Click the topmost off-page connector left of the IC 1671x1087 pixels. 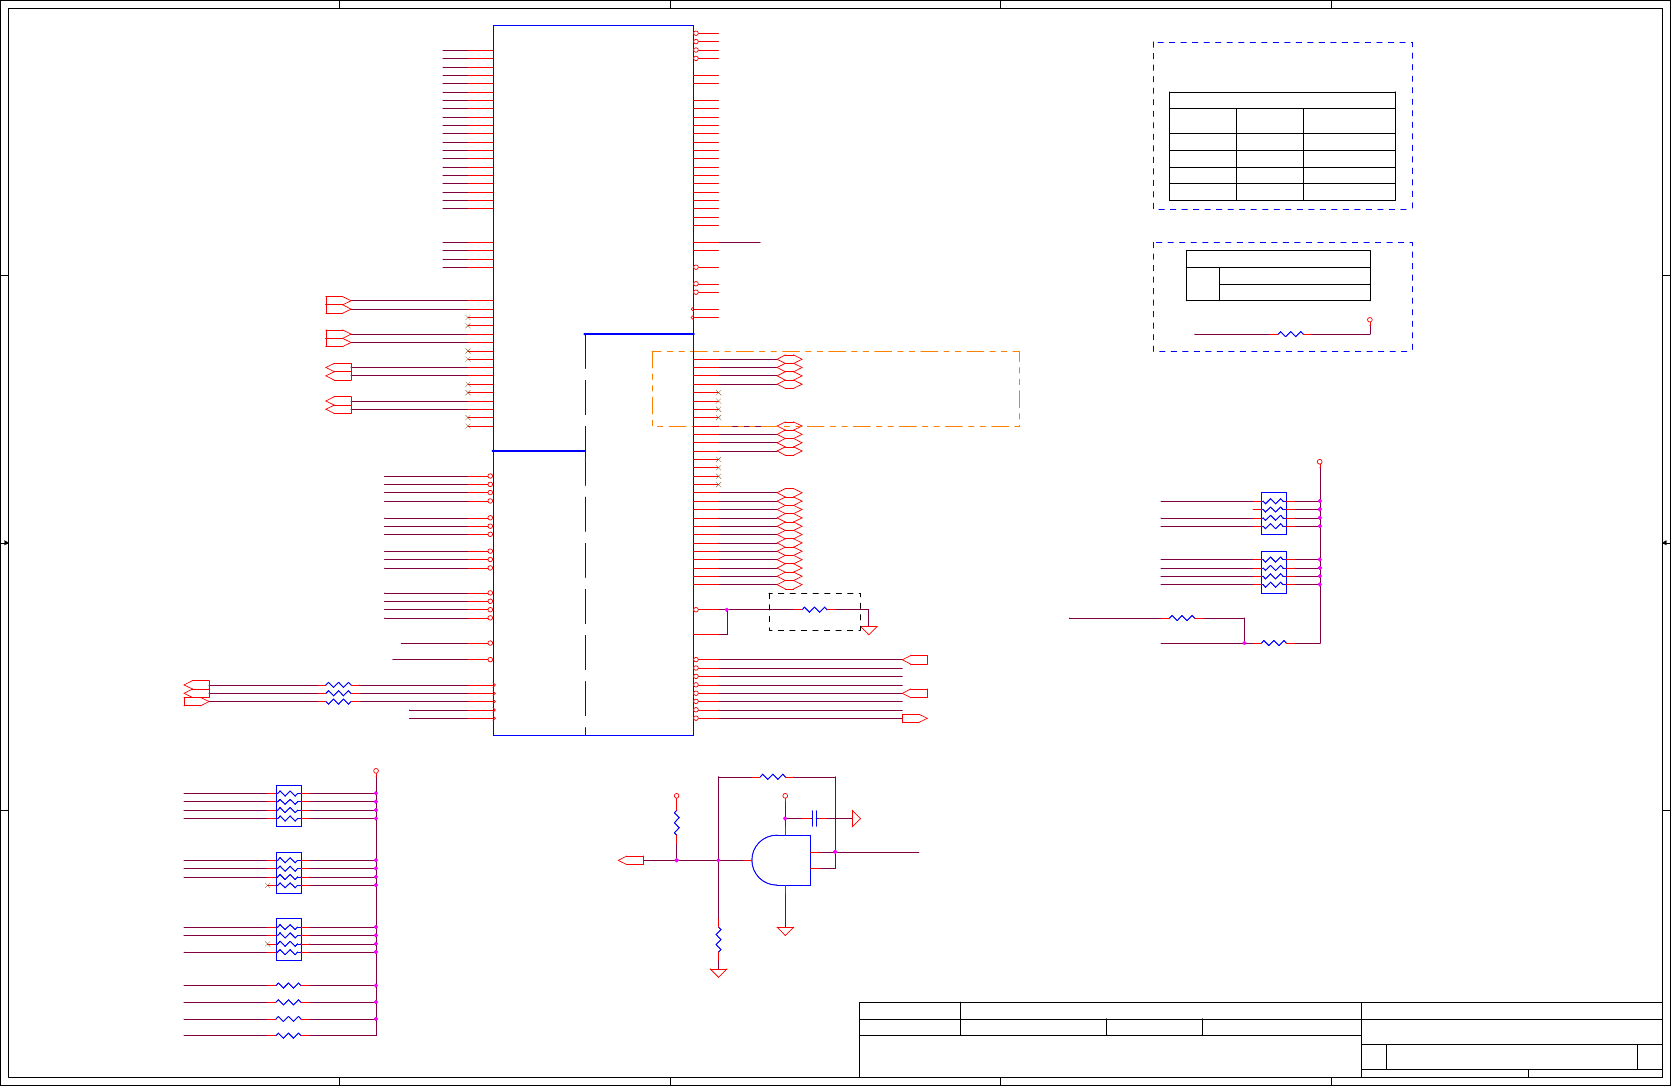click(338, 300)
